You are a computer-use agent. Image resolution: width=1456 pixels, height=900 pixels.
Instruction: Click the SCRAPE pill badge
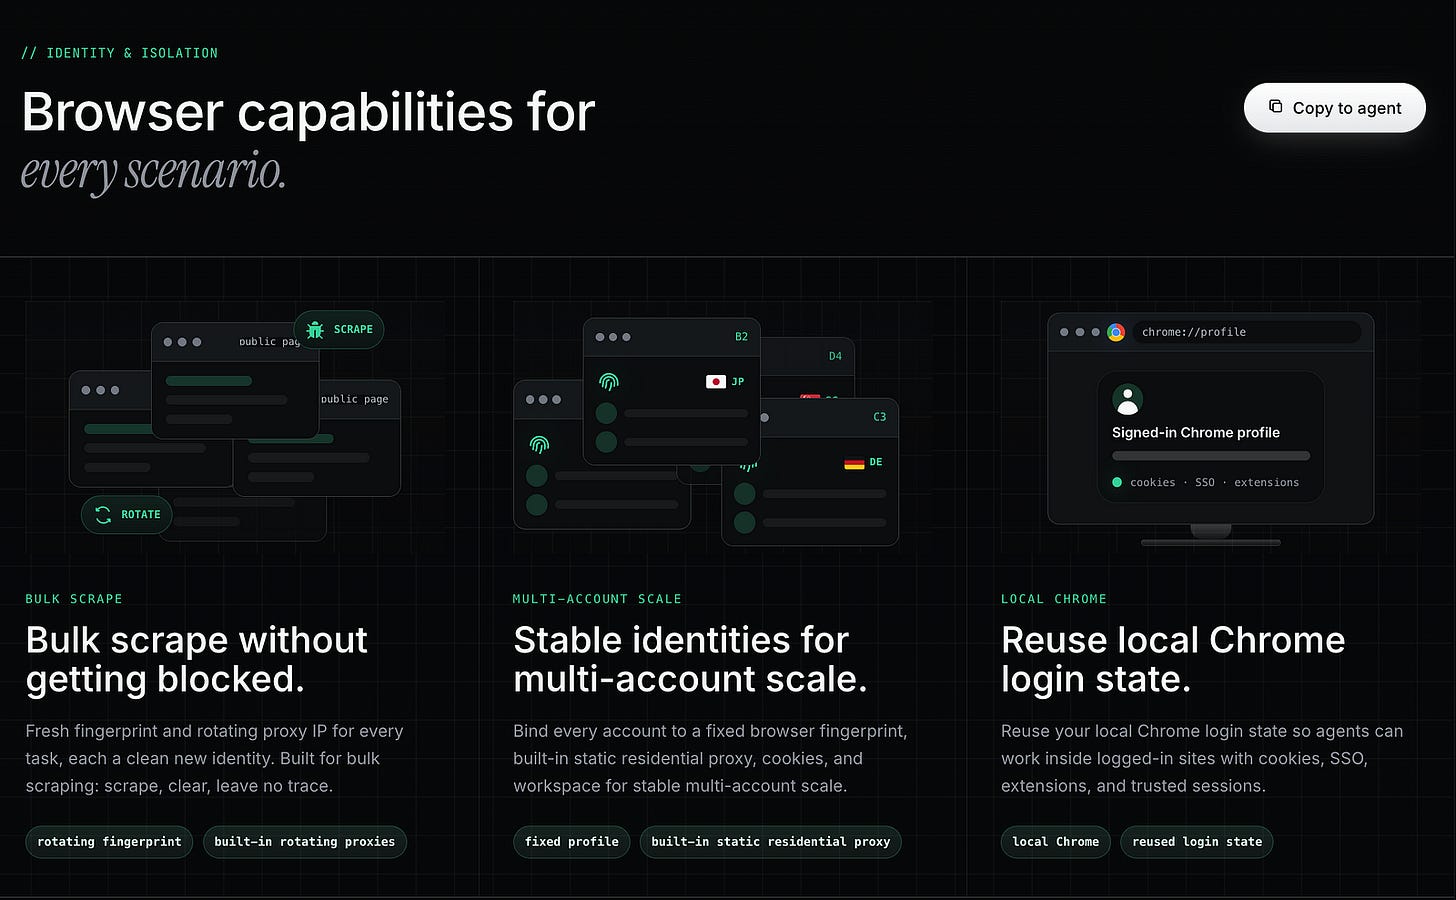(339, 329)
